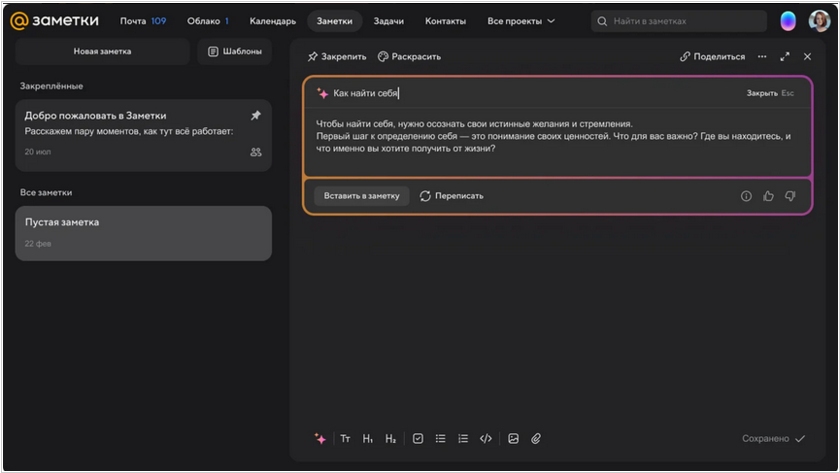Expand the "Все проекты" dropdown
Viewport: 840px width, 473px height.
[x=521, y=21]
